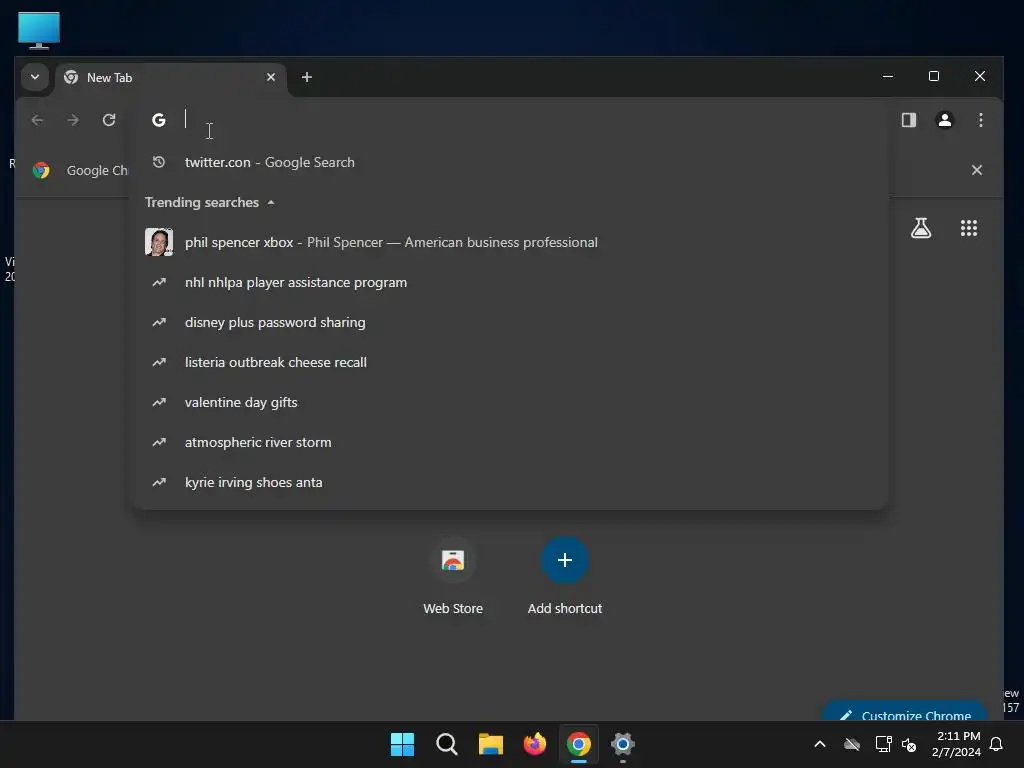Click the Google G icon in address bar
Screen dimensions: 1024x768
pos(159,120)
